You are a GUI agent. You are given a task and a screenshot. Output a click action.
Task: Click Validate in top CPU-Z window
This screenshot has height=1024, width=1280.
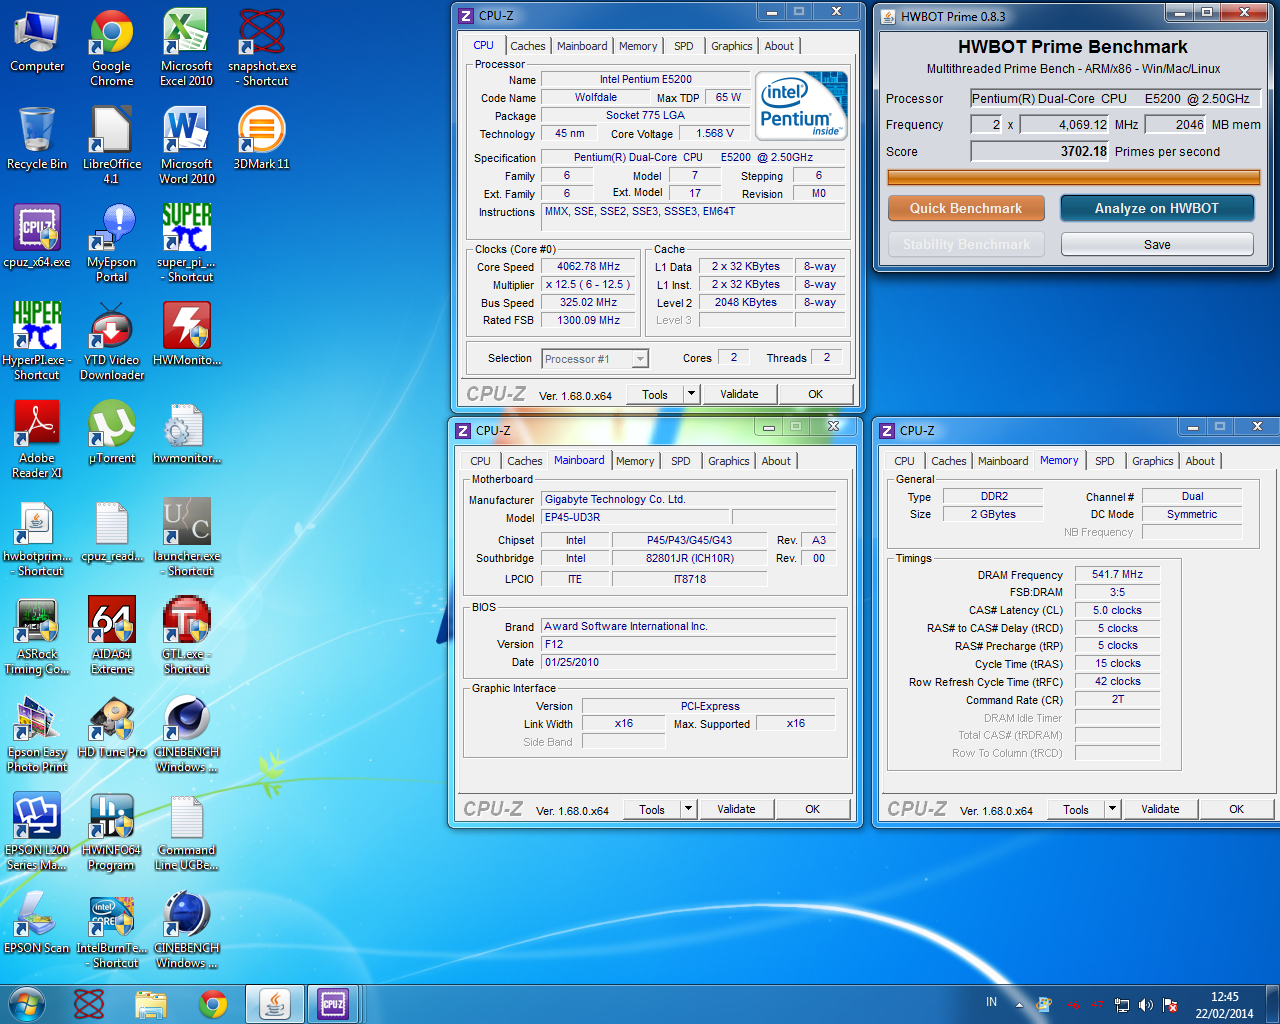tap(739, 394)
